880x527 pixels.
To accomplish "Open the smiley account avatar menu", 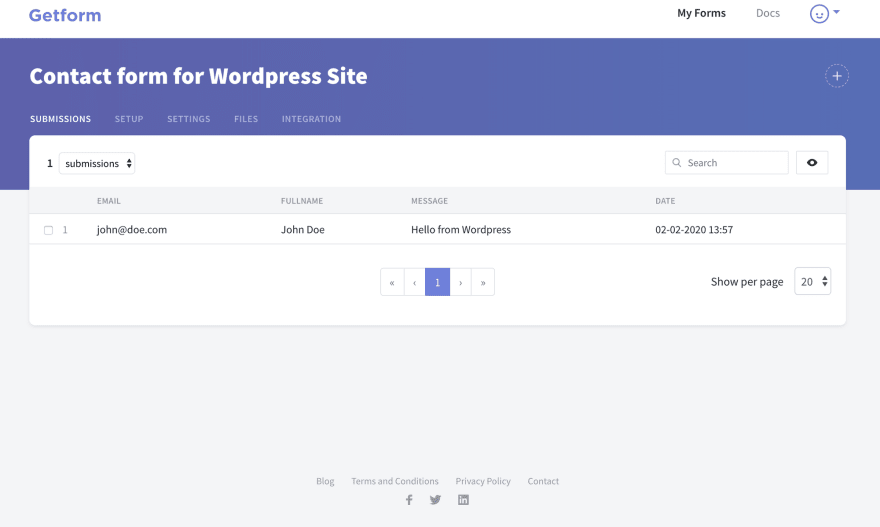I will (819, 13).
